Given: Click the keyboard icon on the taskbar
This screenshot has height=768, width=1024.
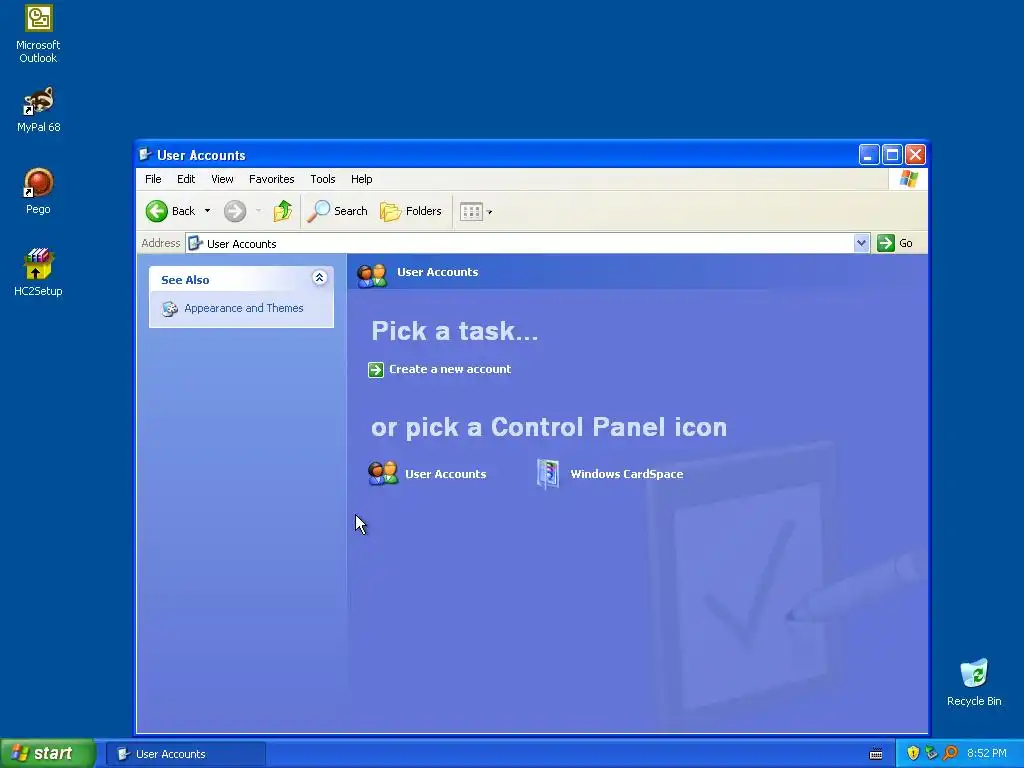Looking at the screenshot, I should [876, 754].
